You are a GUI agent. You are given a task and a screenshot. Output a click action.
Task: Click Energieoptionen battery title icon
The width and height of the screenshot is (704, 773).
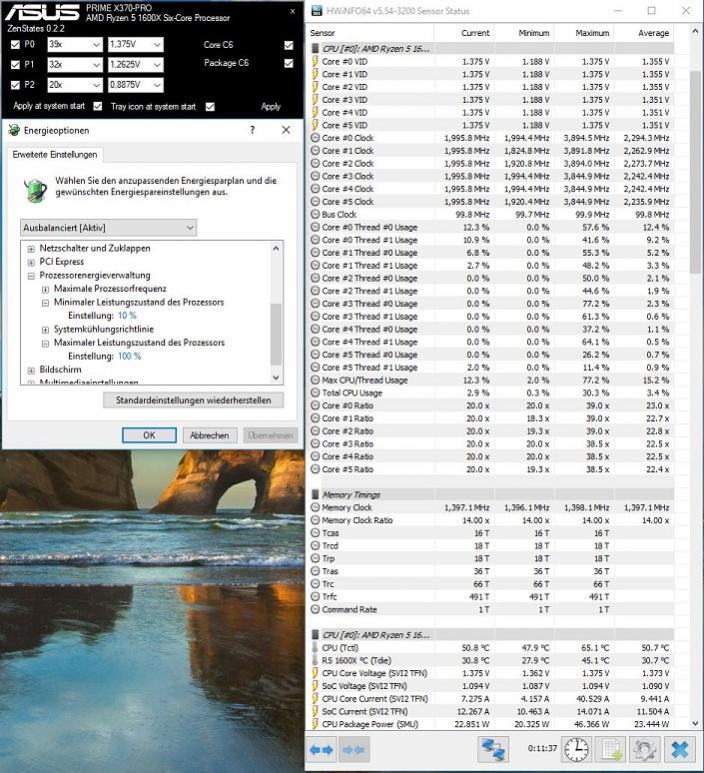[x=14, y=130]
